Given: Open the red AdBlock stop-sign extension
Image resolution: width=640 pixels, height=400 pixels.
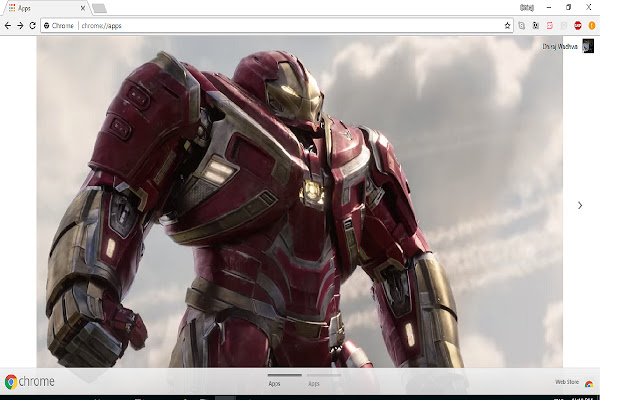Looking at the screenshot, I should (x=578, y=26).
